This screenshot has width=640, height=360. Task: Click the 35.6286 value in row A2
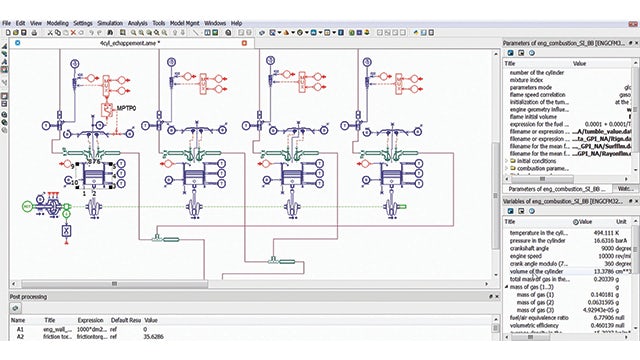154,337
